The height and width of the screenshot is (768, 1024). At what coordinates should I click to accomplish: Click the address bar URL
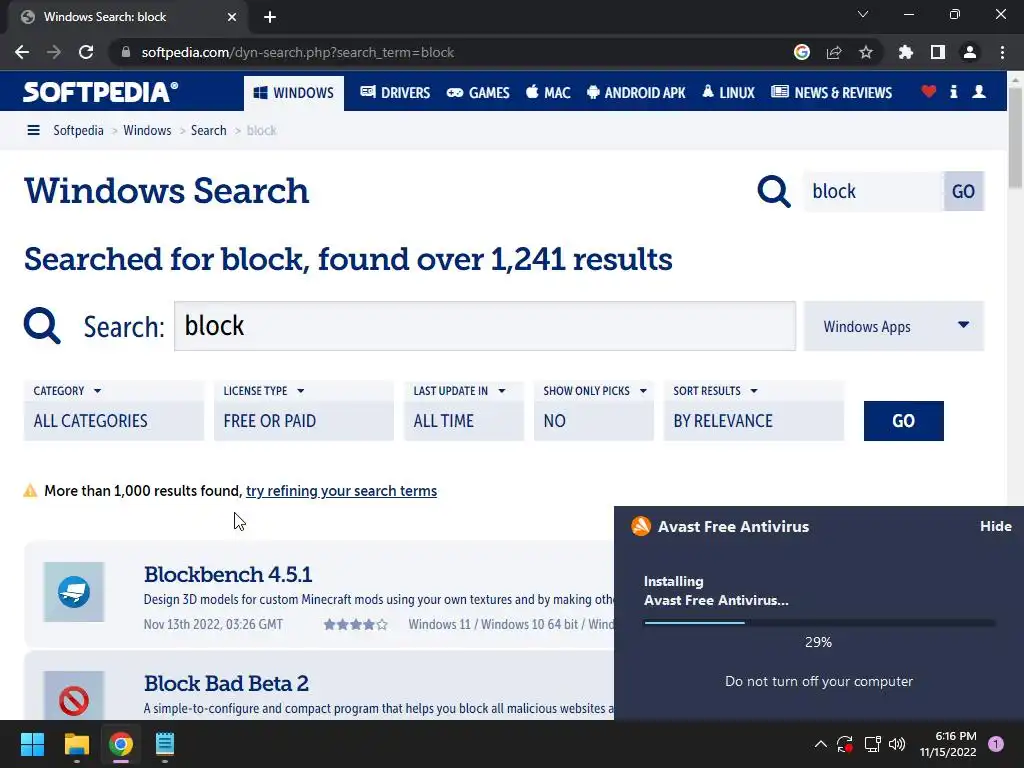[x=298, y=52]
